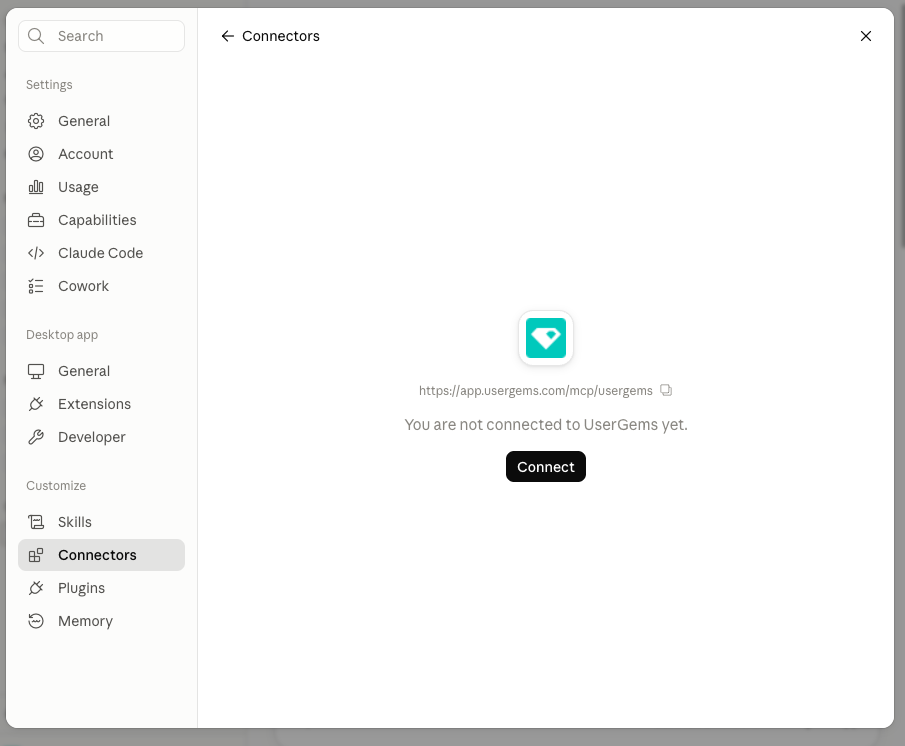The width and height of the screenshot is (905, 746).
Task: Click the Capabilities briefcase icon
Action: 36,220
